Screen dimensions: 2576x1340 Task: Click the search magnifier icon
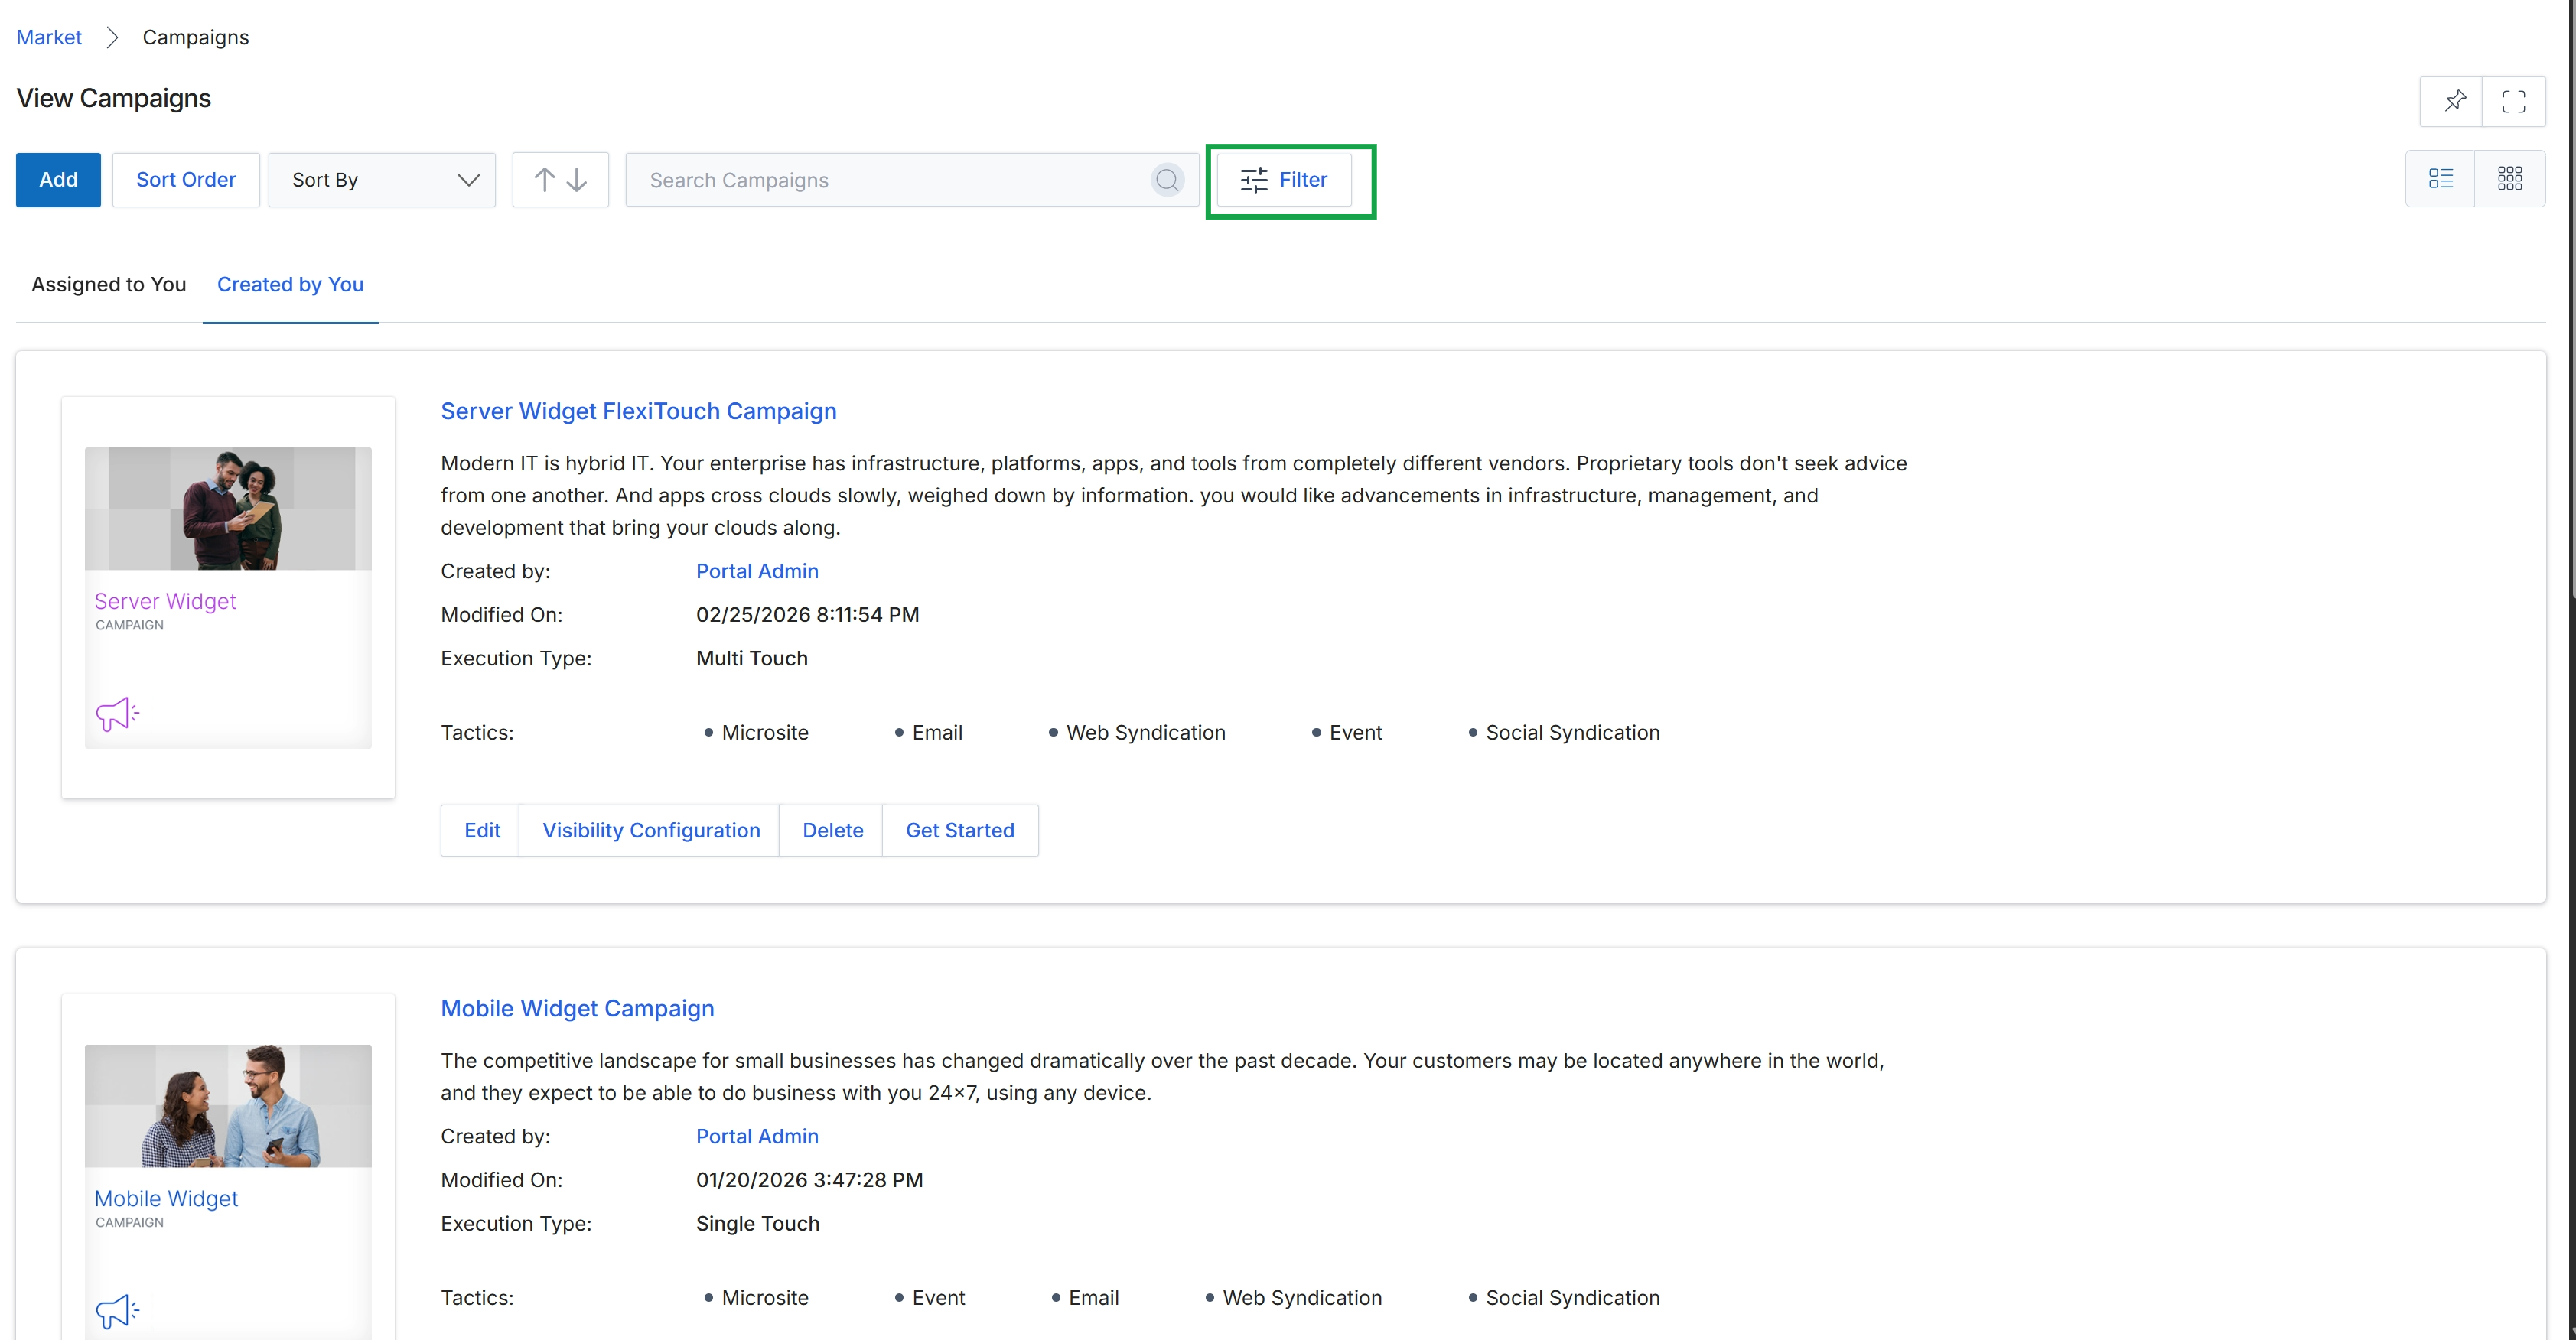click(1167, 180)
